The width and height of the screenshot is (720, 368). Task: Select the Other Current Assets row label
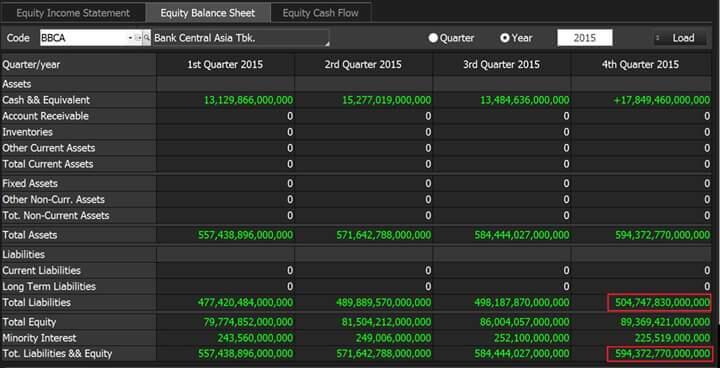(49, 148)
